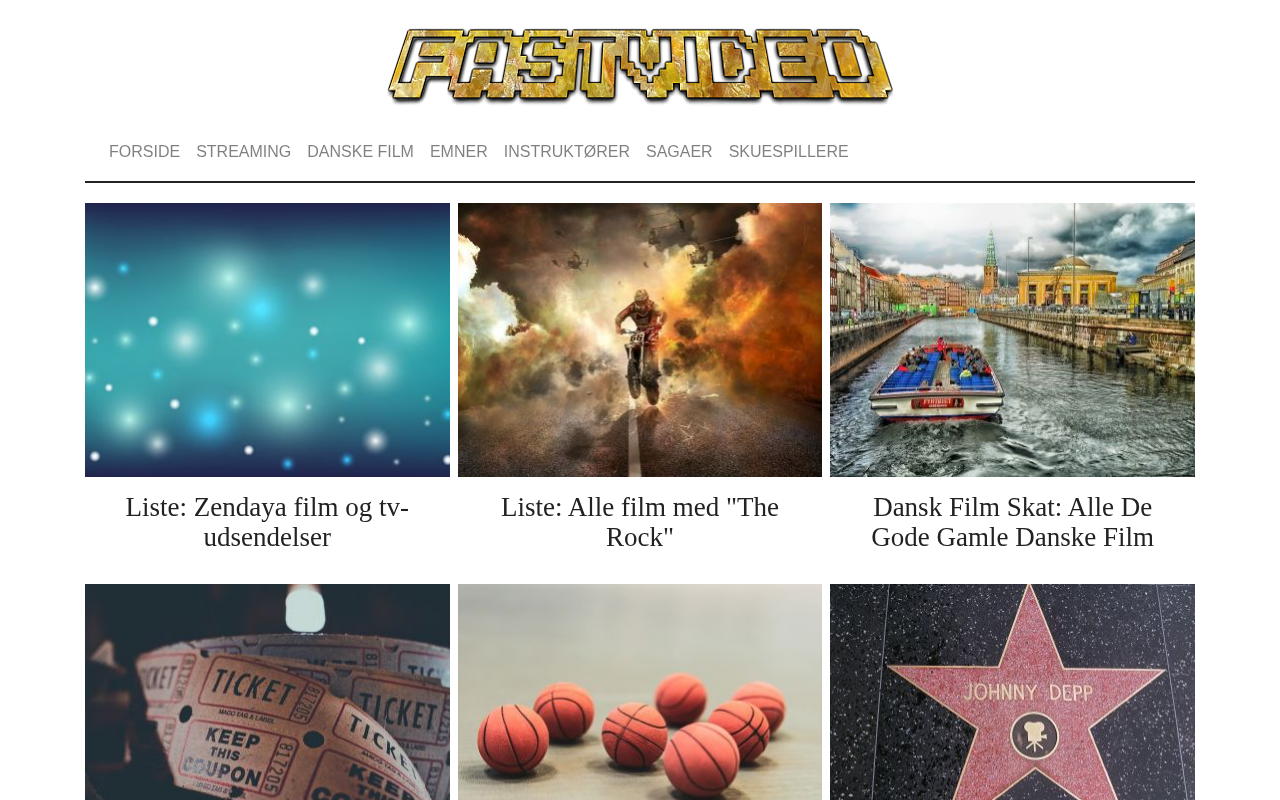Open 'Liste: Zendaya film og tv-udsendelser' link
This screenshot has width=1280, height=800.
click(x=267, y=522)
